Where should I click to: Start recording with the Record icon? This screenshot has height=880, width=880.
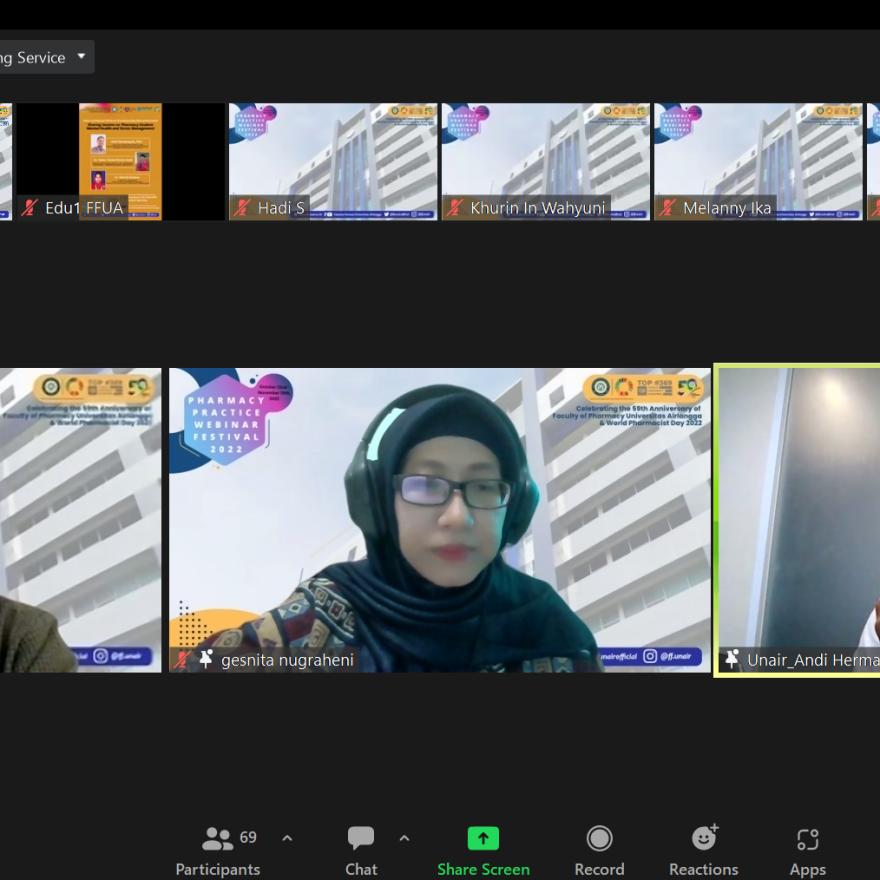(x=599, y=838)
